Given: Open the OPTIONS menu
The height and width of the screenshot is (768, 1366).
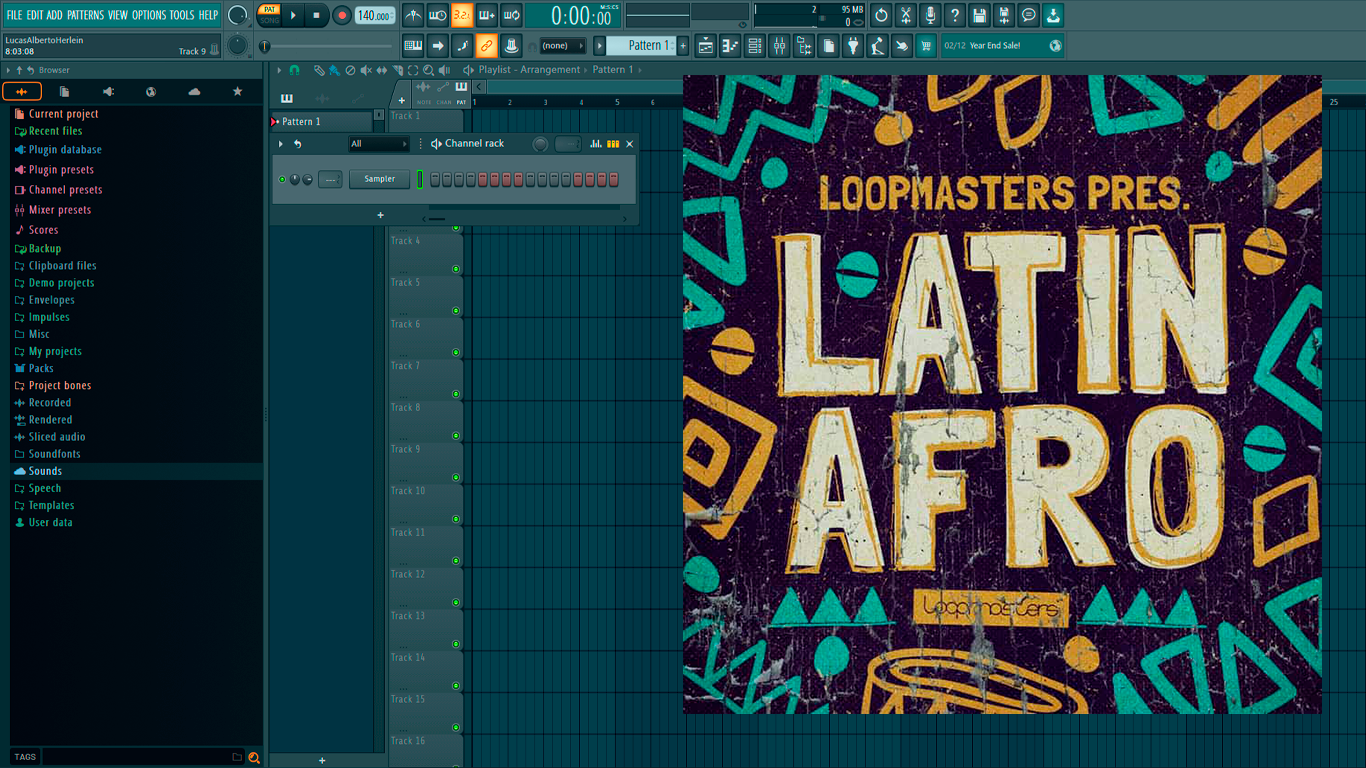Looking at the screenshot, I should 149,15.
